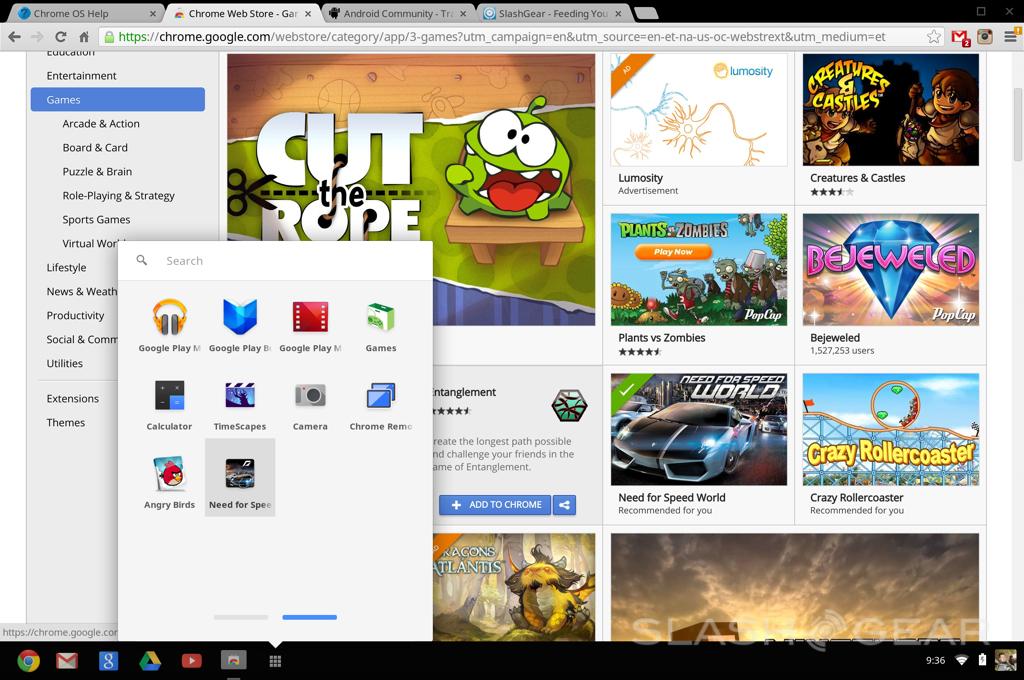The height and width of the screenshot is (680, 1024).
Task: Click the camera extension icon in the toolbar
Action: [x=984, y=37]
